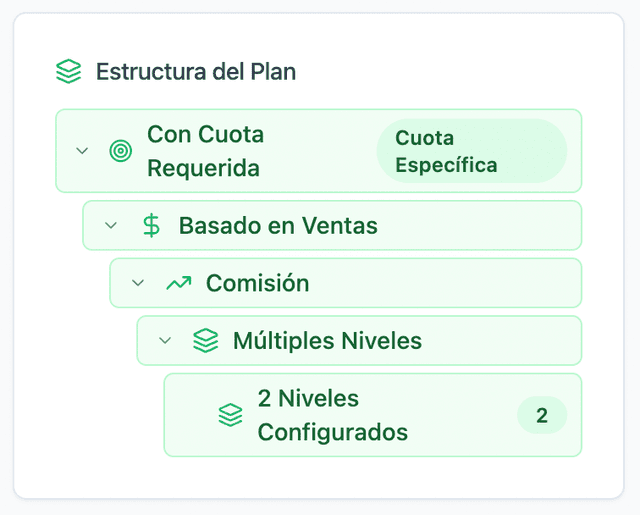
Task: Click the number 2 count badge
Action: click(x=542, y=415)
